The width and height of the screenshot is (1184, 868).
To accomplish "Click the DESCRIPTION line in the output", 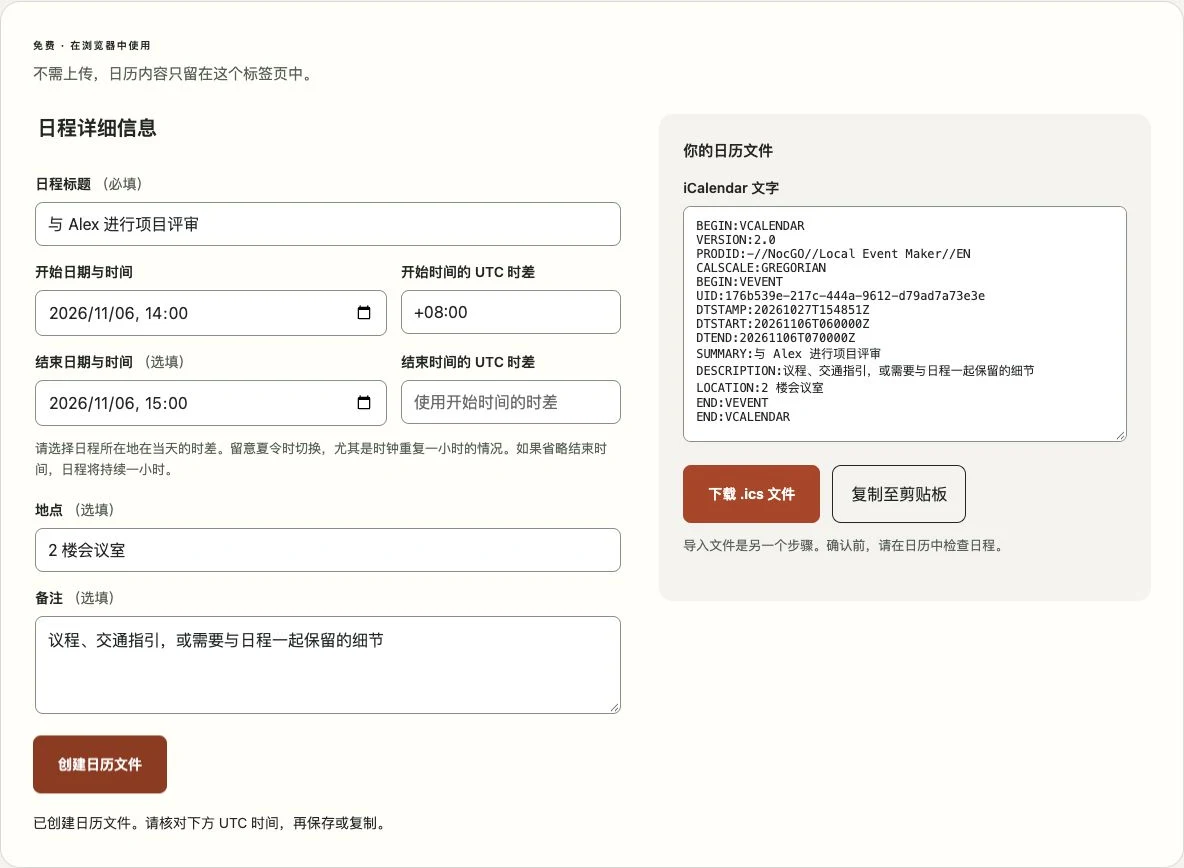I will pos(865,371).
